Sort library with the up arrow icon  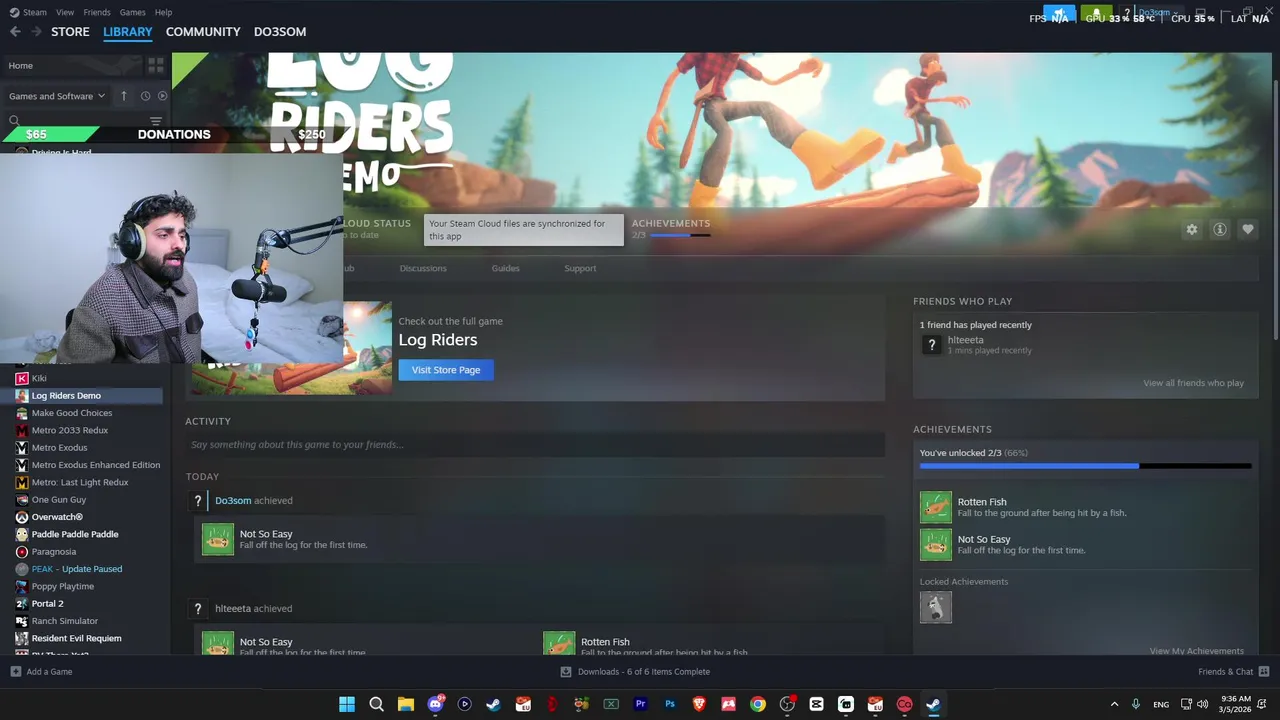[124, 96]
